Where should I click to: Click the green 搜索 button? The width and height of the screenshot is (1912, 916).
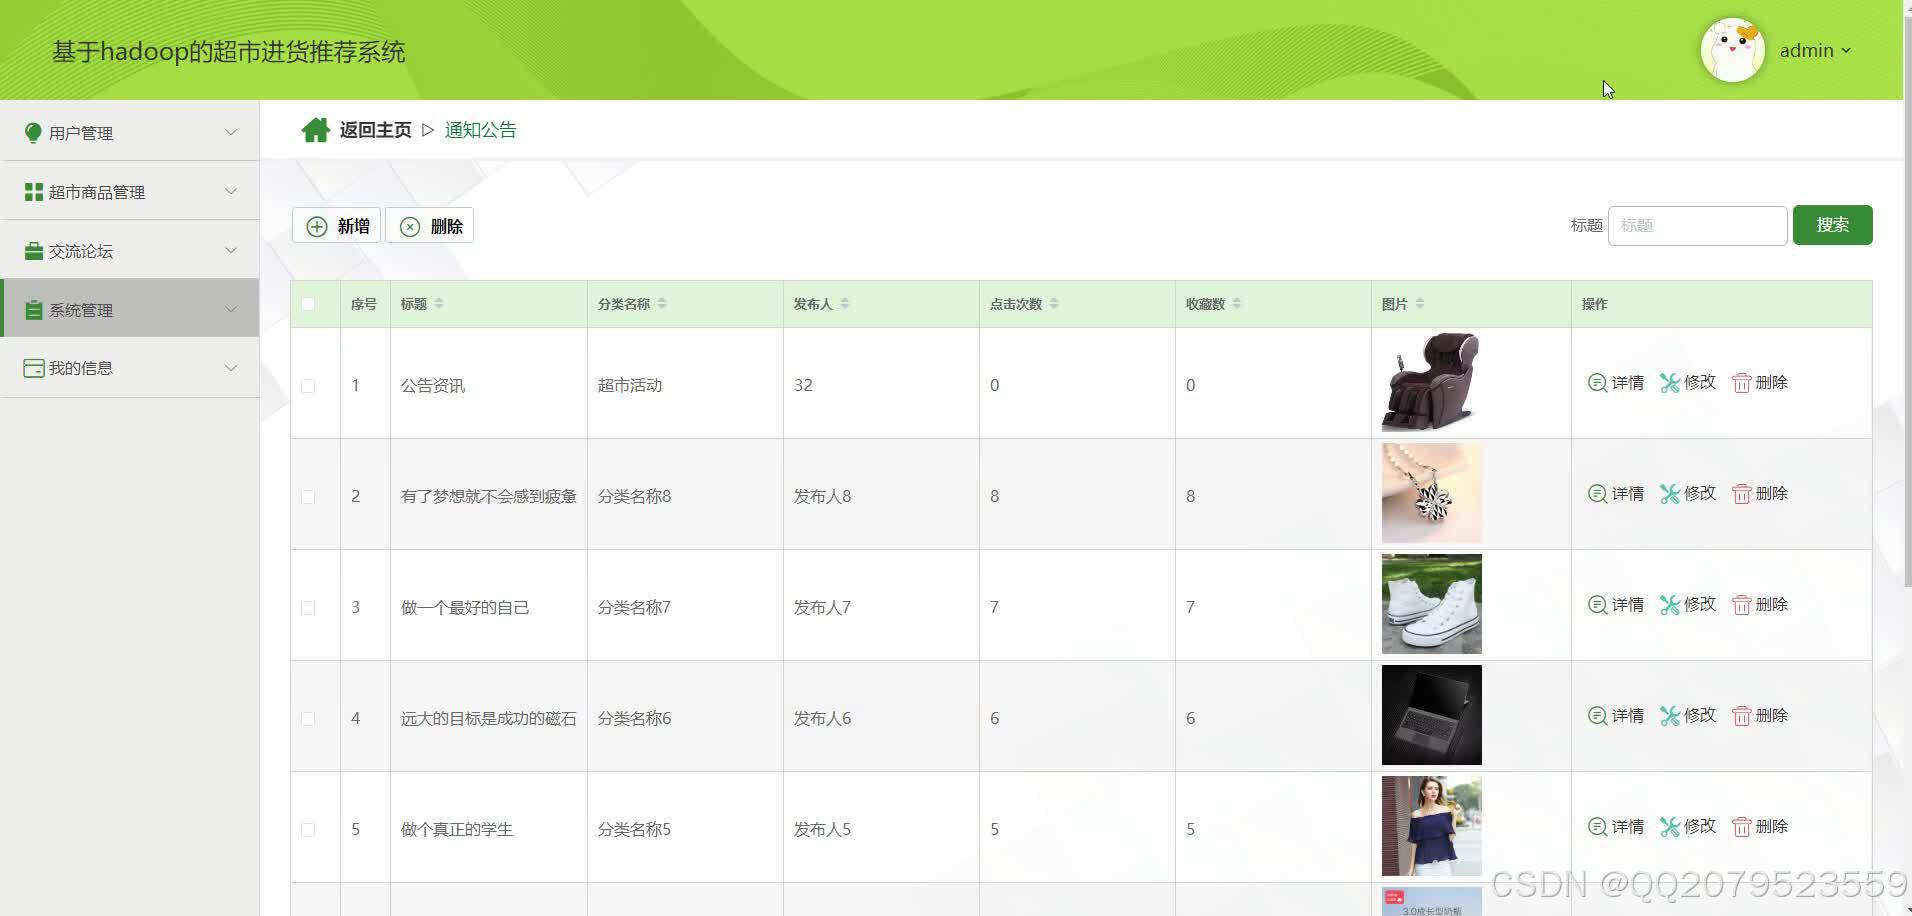coord(1832,225)
